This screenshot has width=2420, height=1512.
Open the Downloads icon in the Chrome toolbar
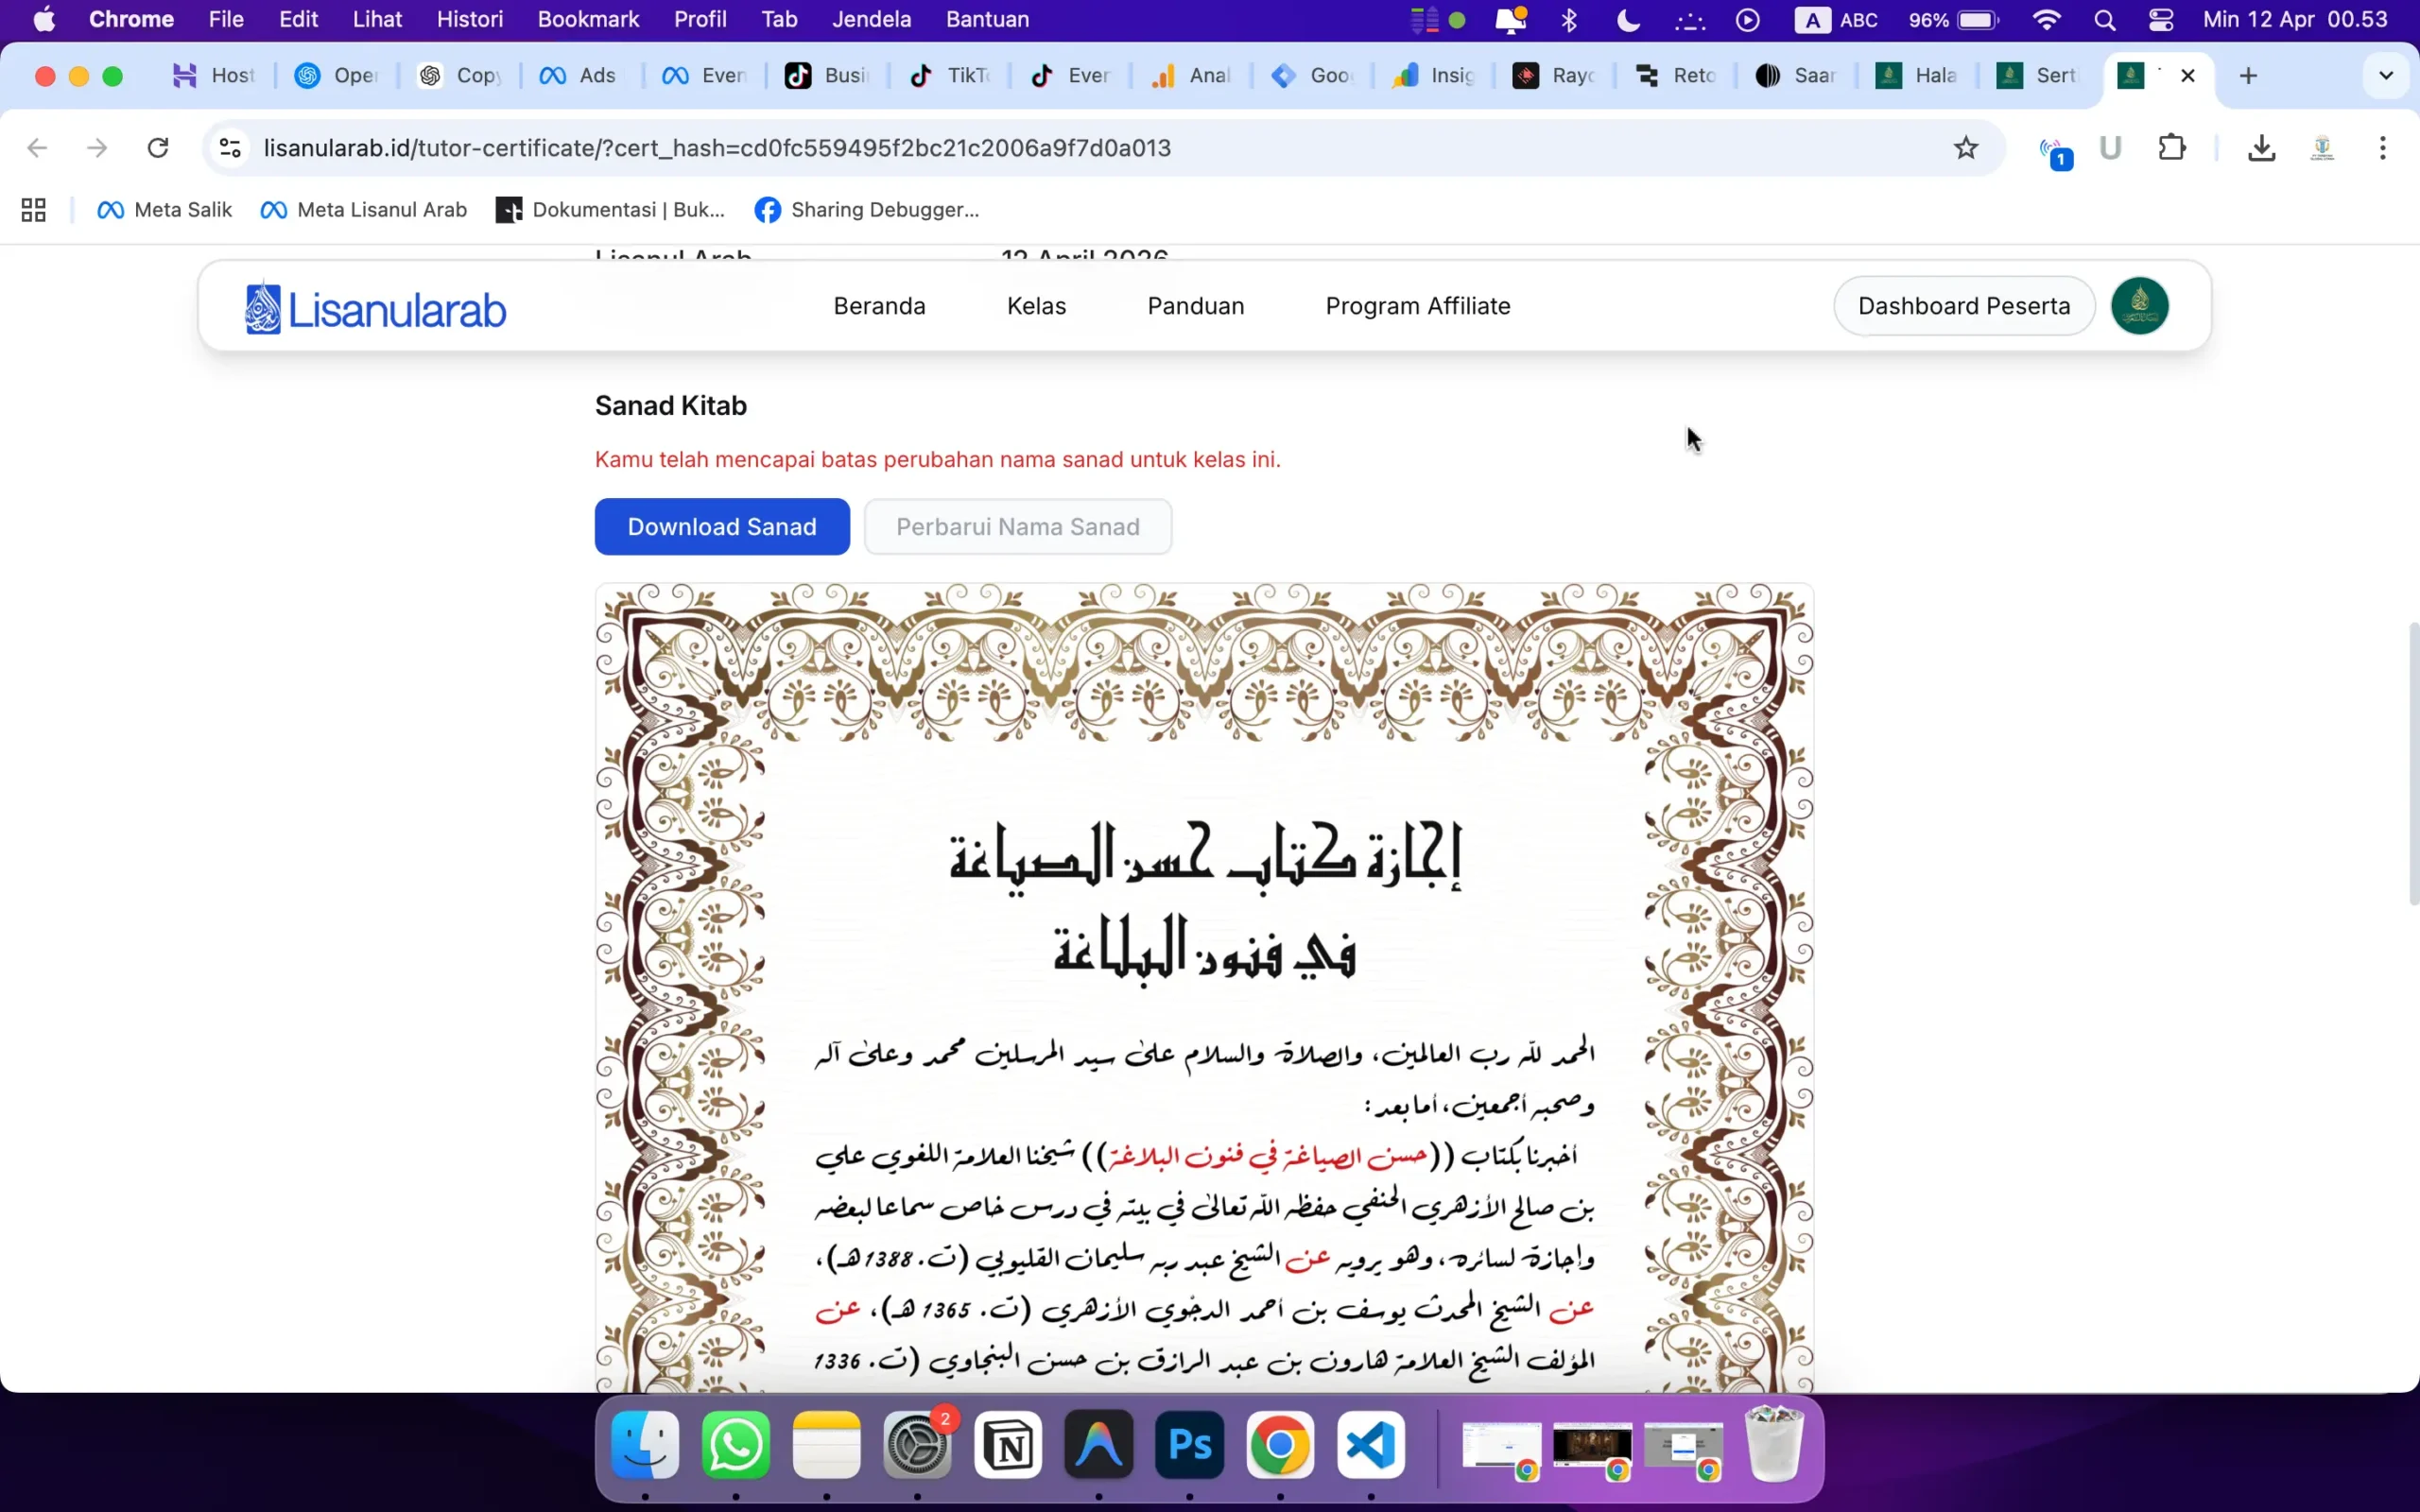(2260, 147)
